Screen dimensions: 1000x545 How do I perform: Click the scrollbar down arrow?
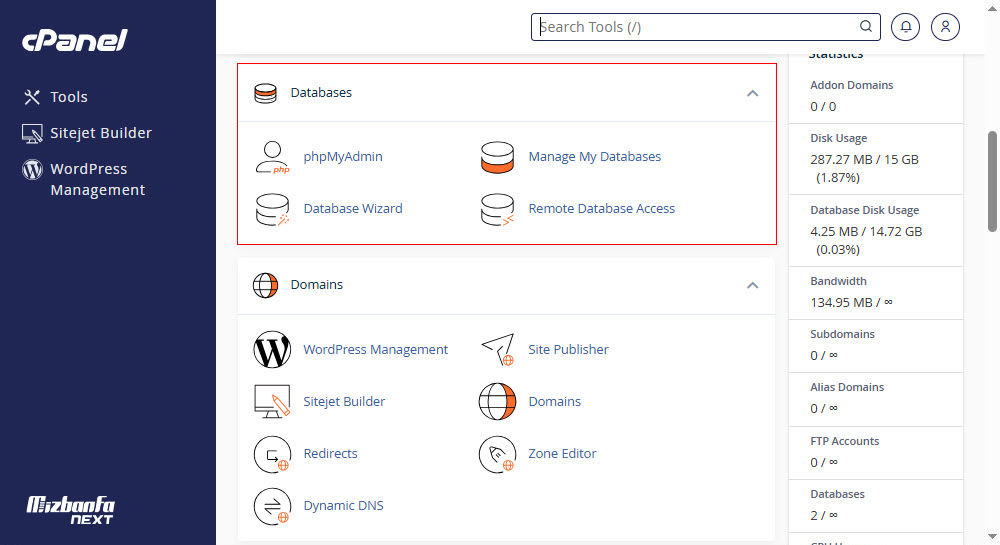992,537
